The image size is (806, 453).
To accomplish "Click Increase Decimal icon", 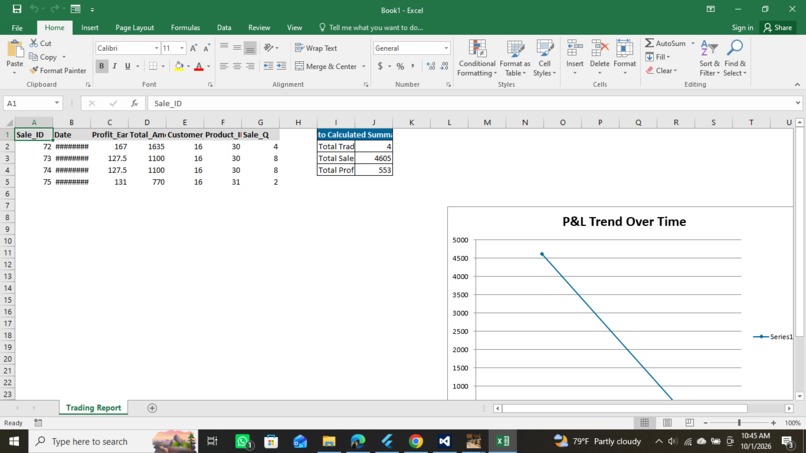I will (431, 66).
